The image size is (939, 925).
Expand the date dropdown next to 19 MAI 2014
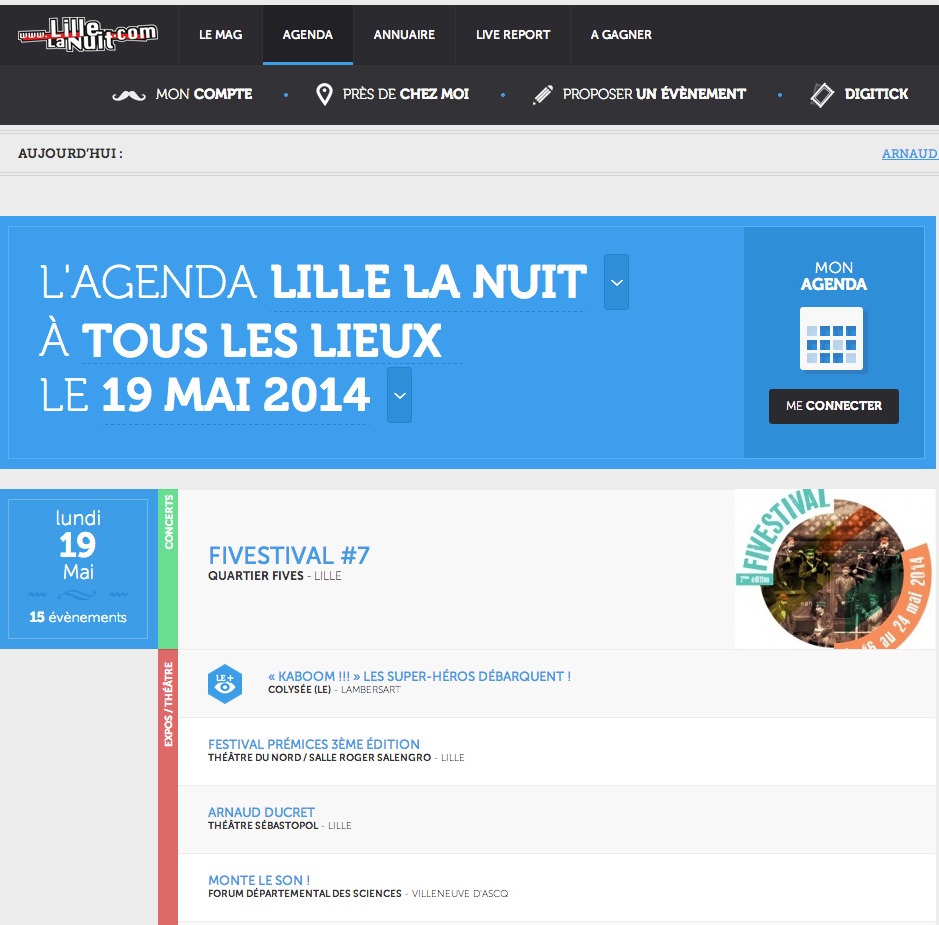[x=399, y=395]
